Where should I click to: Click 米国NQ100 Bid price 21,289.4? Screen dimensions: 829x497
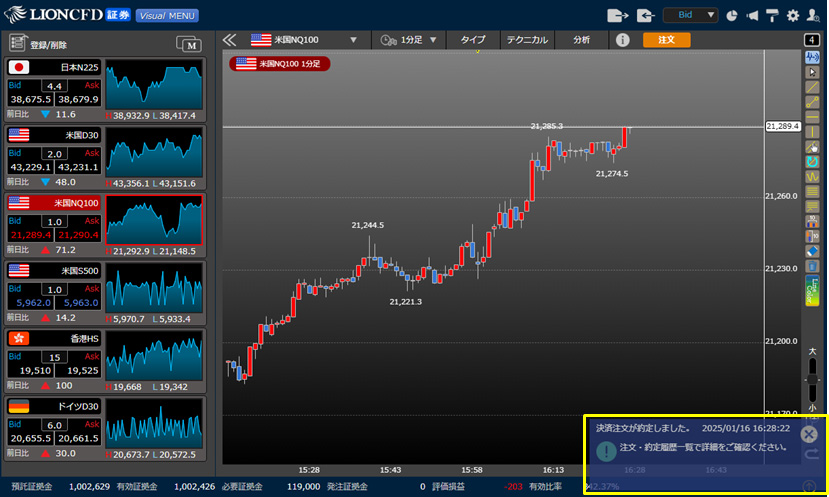31,235
